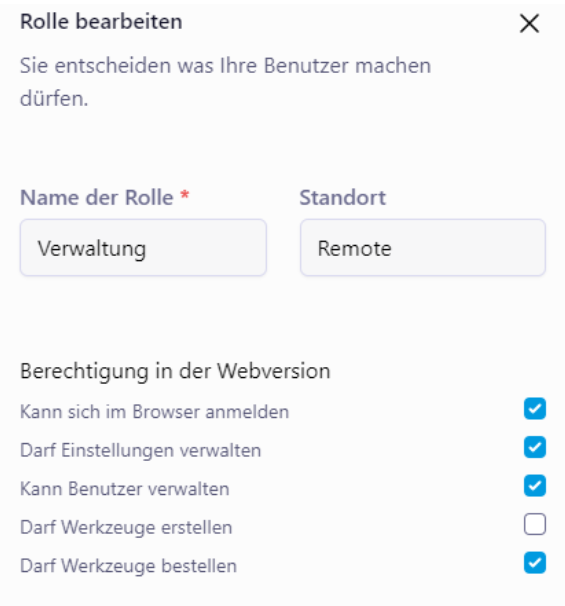Viewport: 565px width, 606px height.
Task: Uncheck Darf Werkzeuge bestellen checkbox
Action: [x=535, y=563]
